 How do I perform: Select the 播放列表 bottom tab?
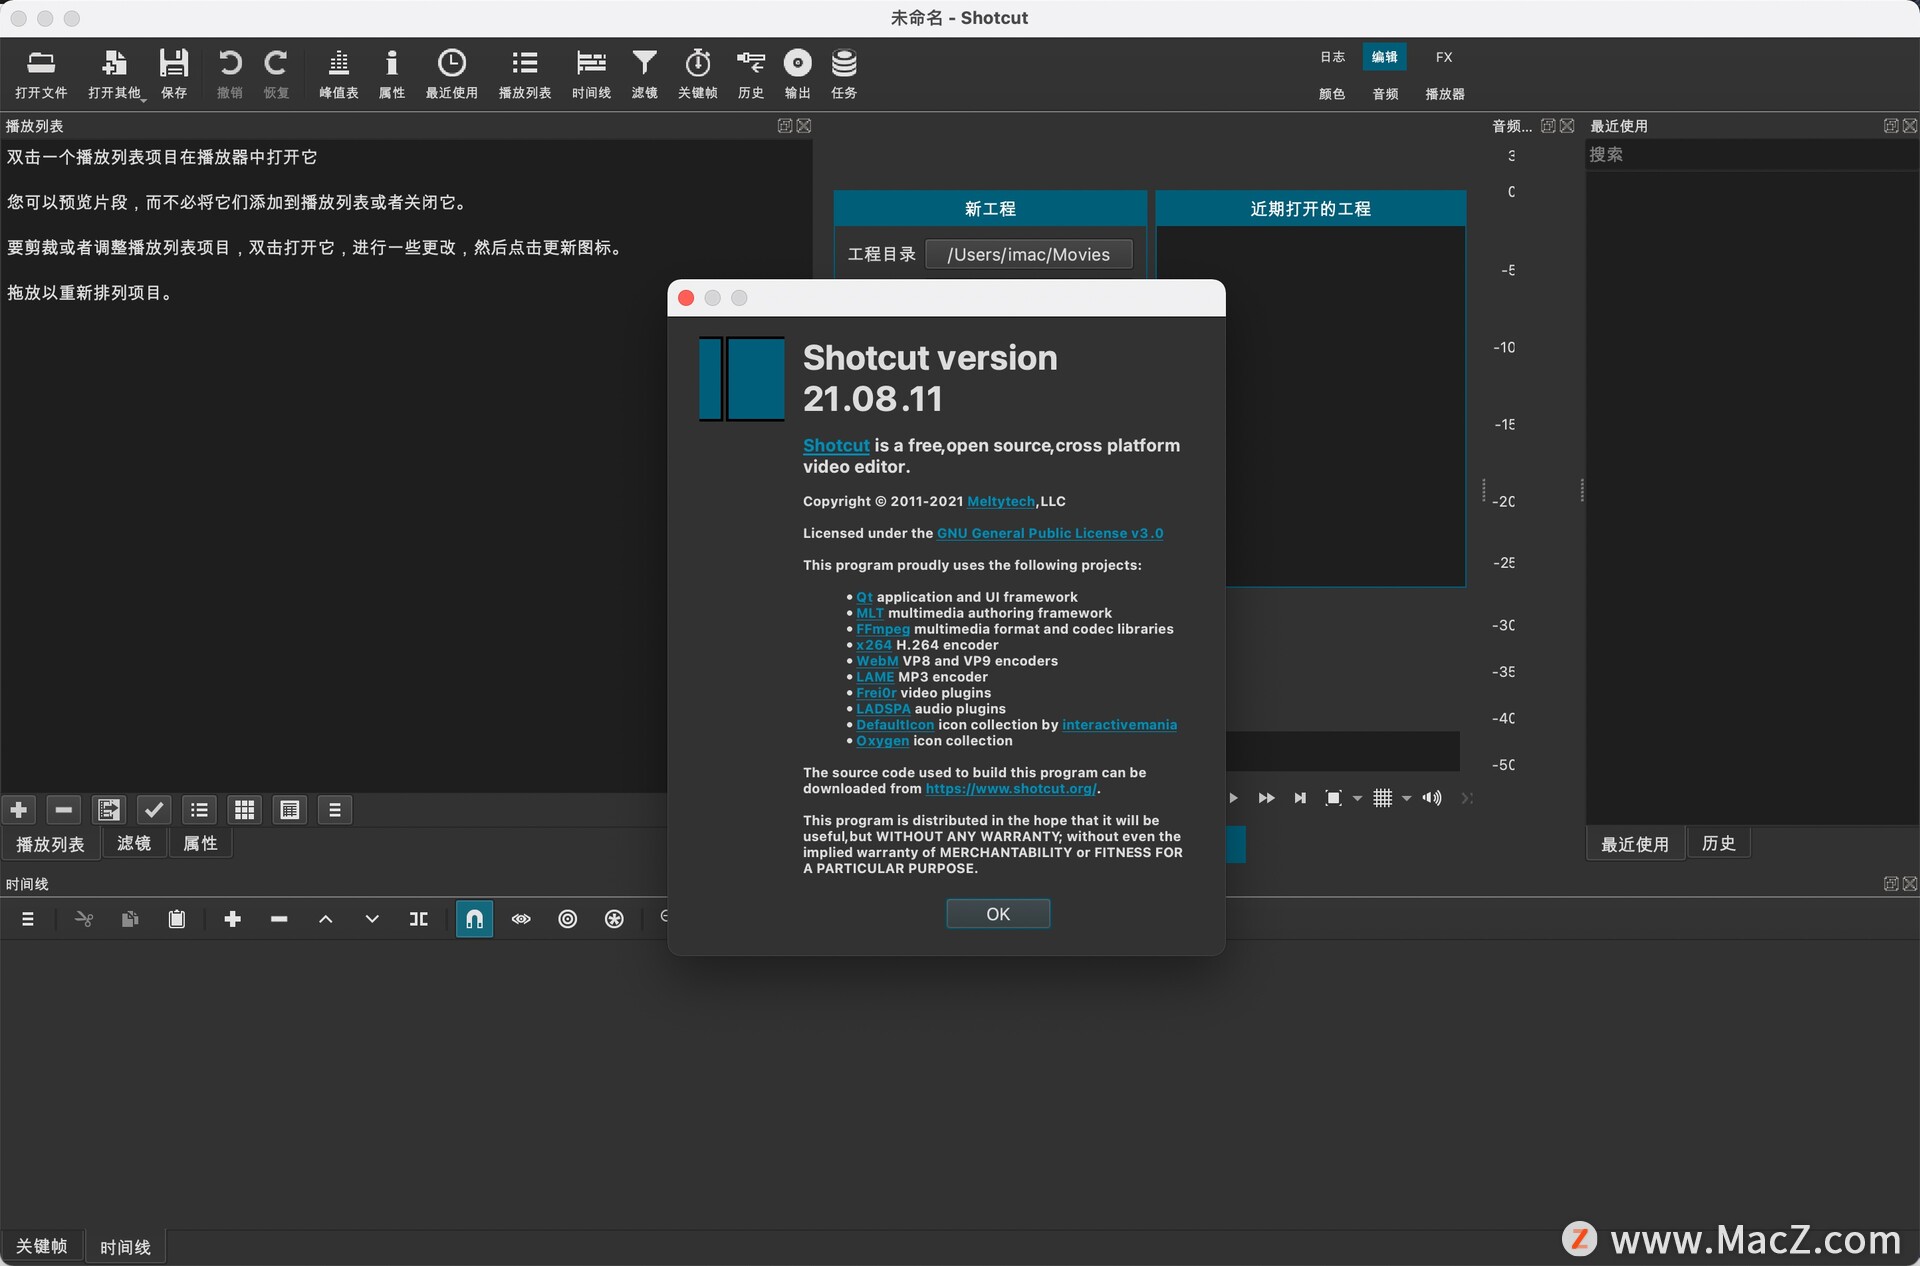coord(50,844)
